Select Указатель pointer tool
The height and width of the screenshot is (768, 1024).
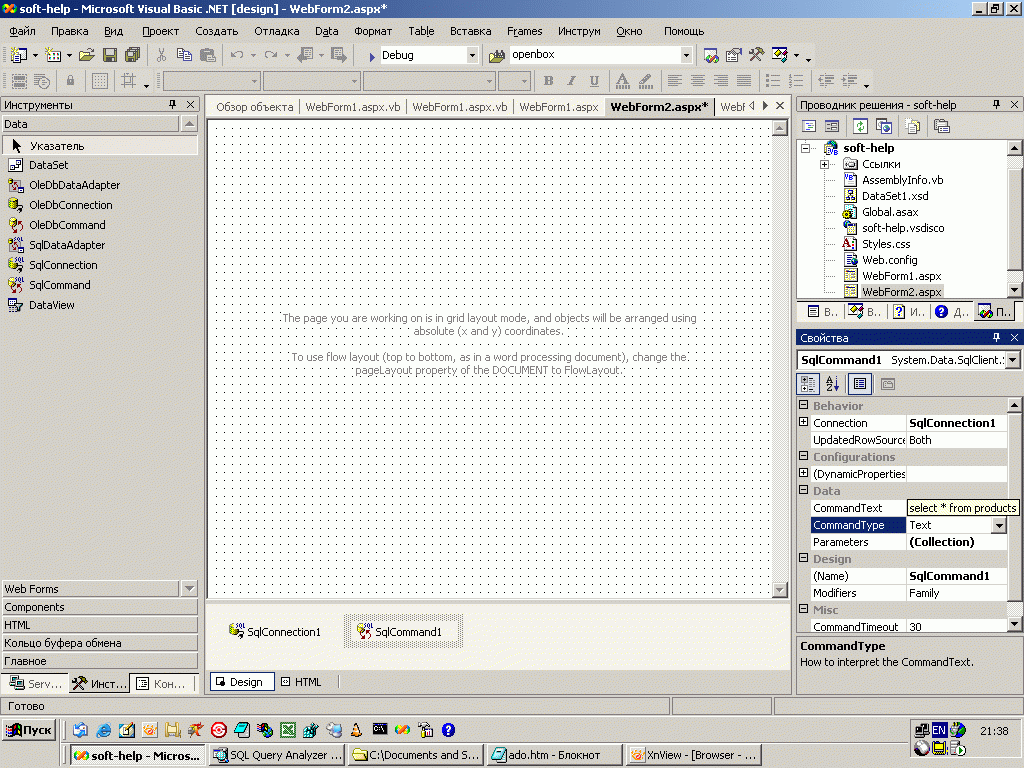pyautogui.click(x=99, y=146)
